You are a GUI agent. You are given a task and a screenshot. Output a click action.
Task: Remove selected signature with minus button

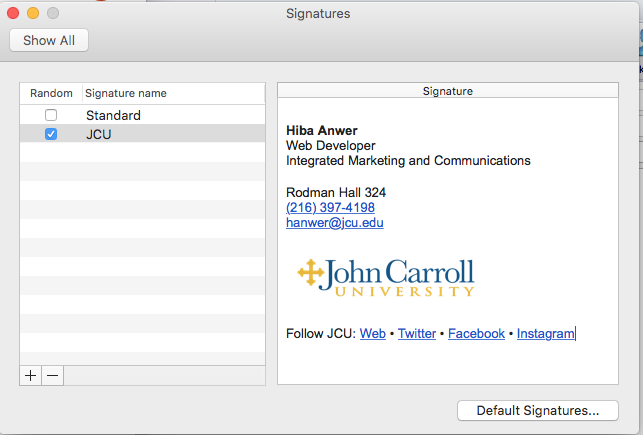(x=52, y=376)
